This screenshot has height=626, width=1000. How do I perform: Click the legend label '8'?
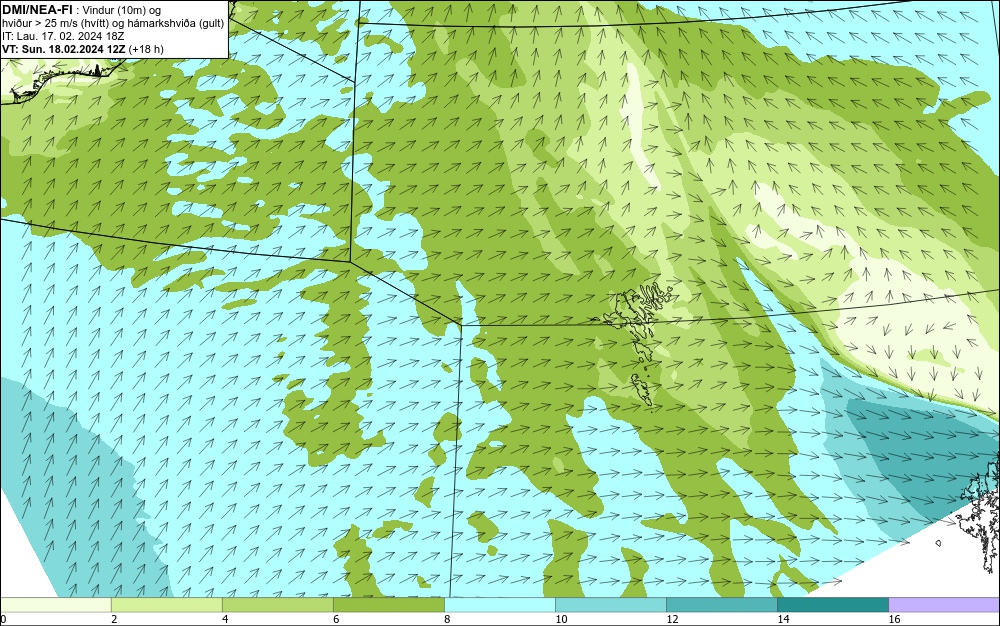coord(447,619)
